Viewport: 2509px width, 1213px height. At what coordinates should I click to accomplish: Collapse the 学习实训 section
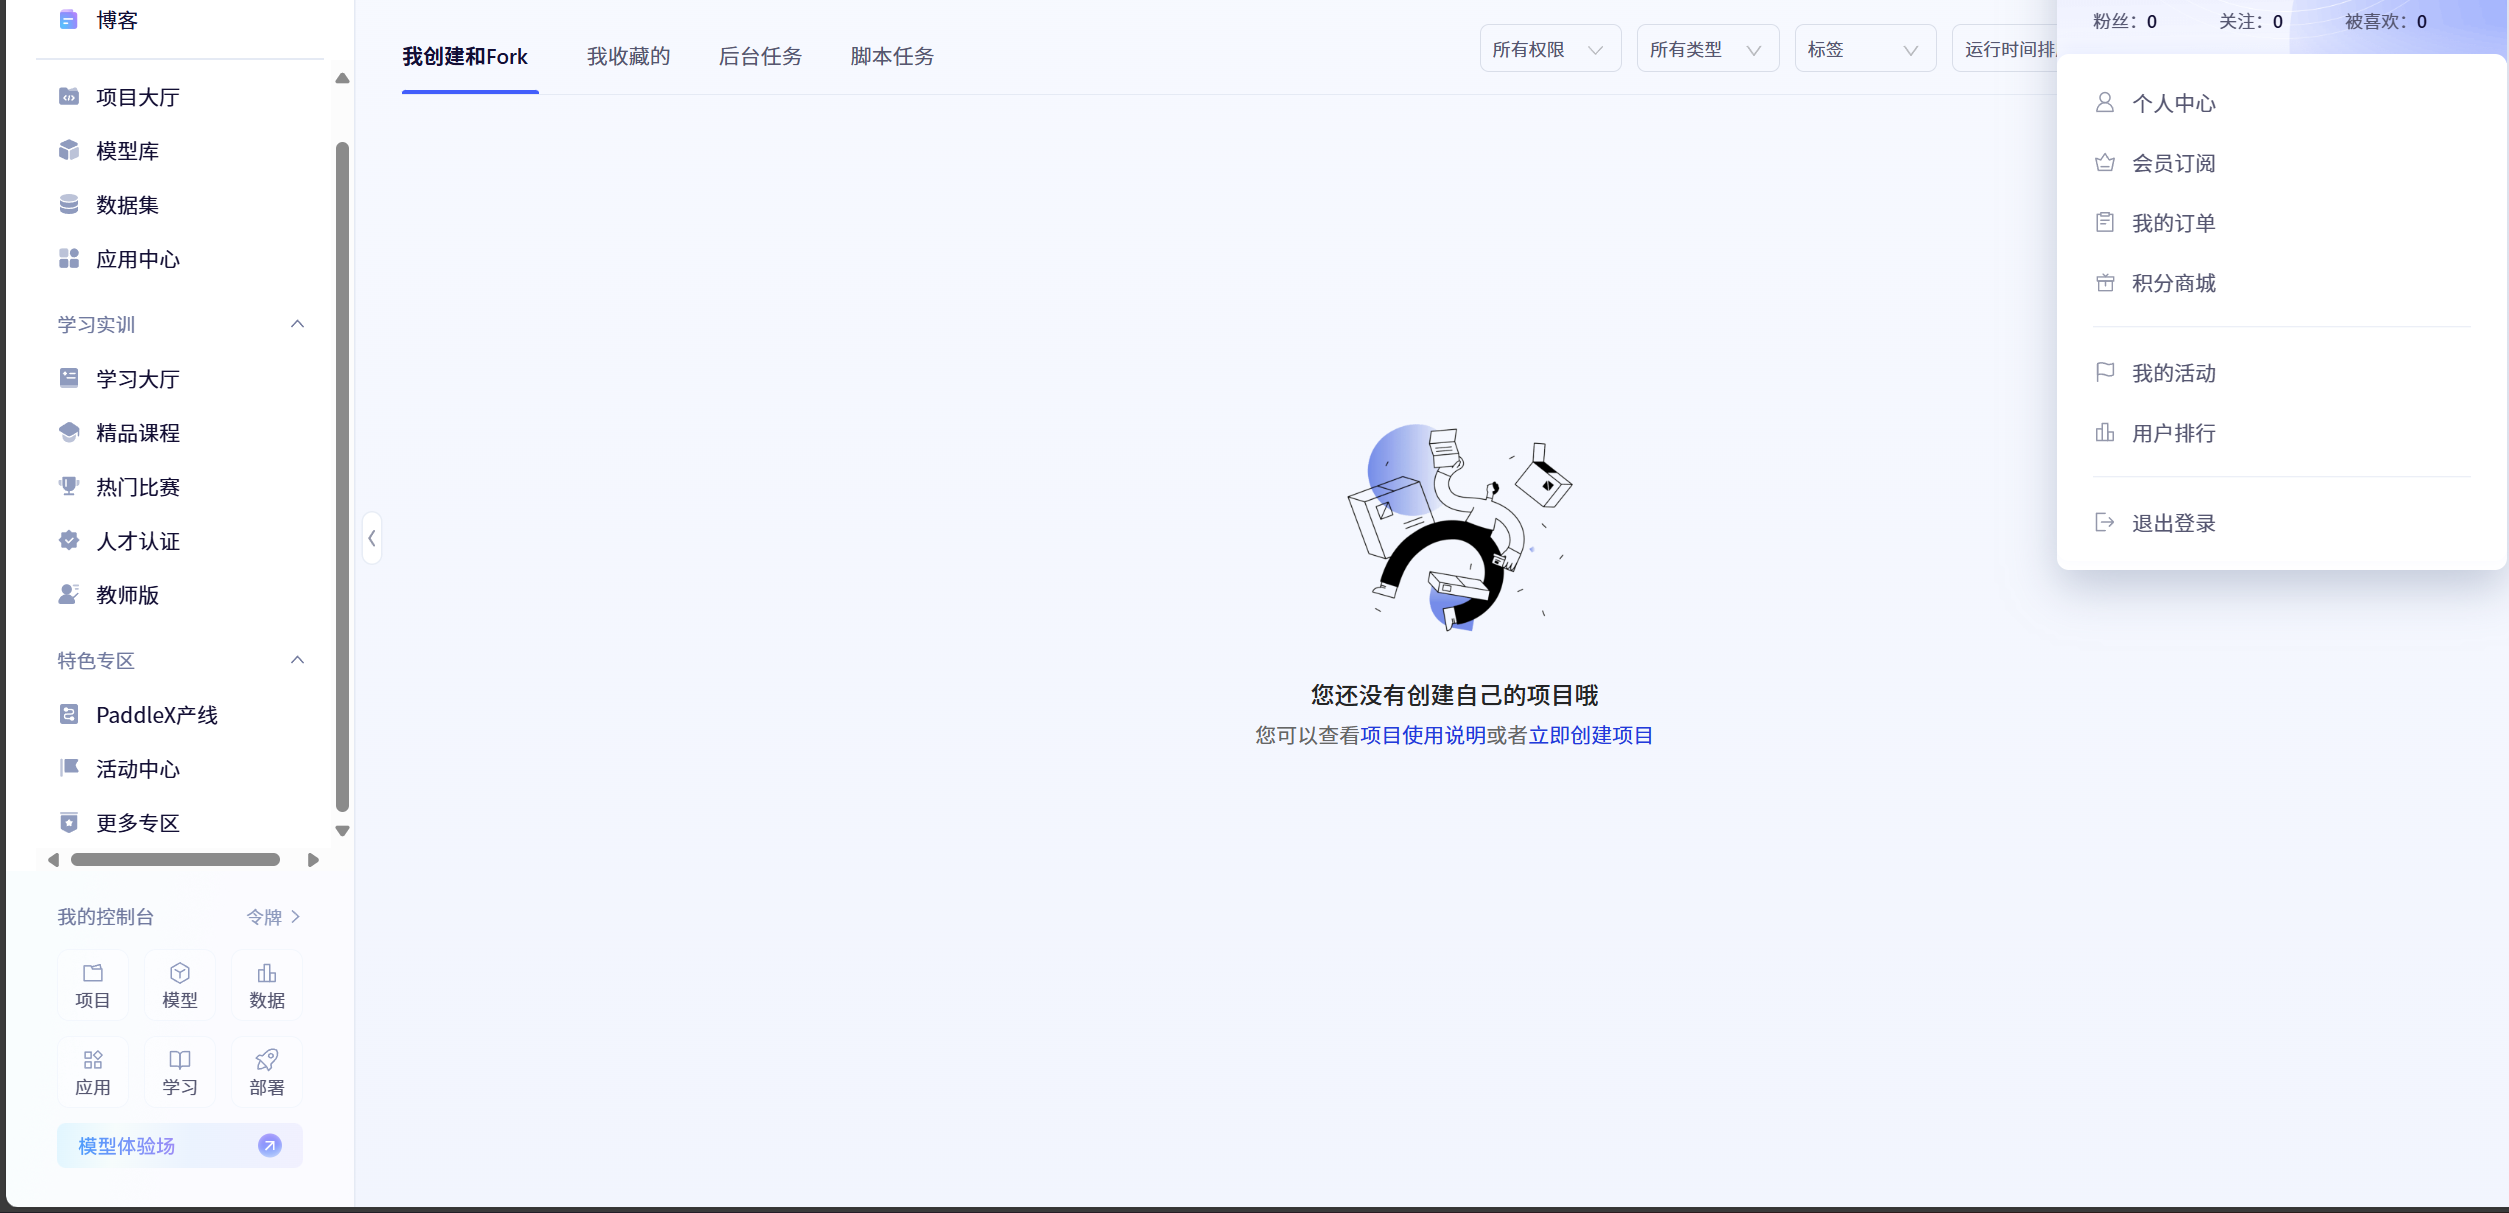[x=297, y=324]
